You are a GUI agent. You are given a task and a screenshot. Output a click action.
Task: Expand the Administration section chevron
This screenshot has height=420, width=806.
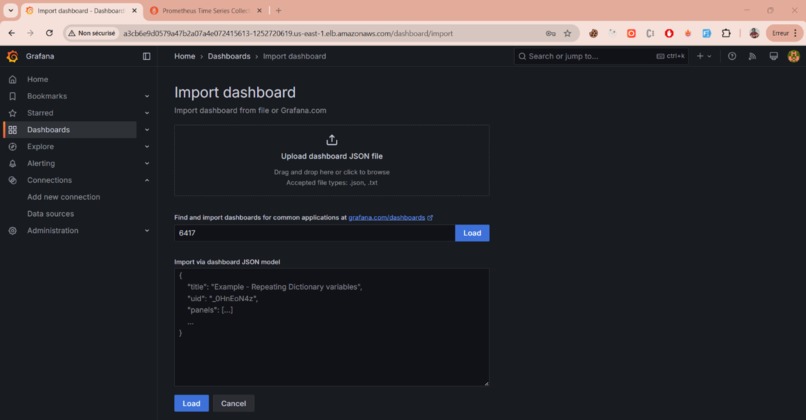[147, 230]
